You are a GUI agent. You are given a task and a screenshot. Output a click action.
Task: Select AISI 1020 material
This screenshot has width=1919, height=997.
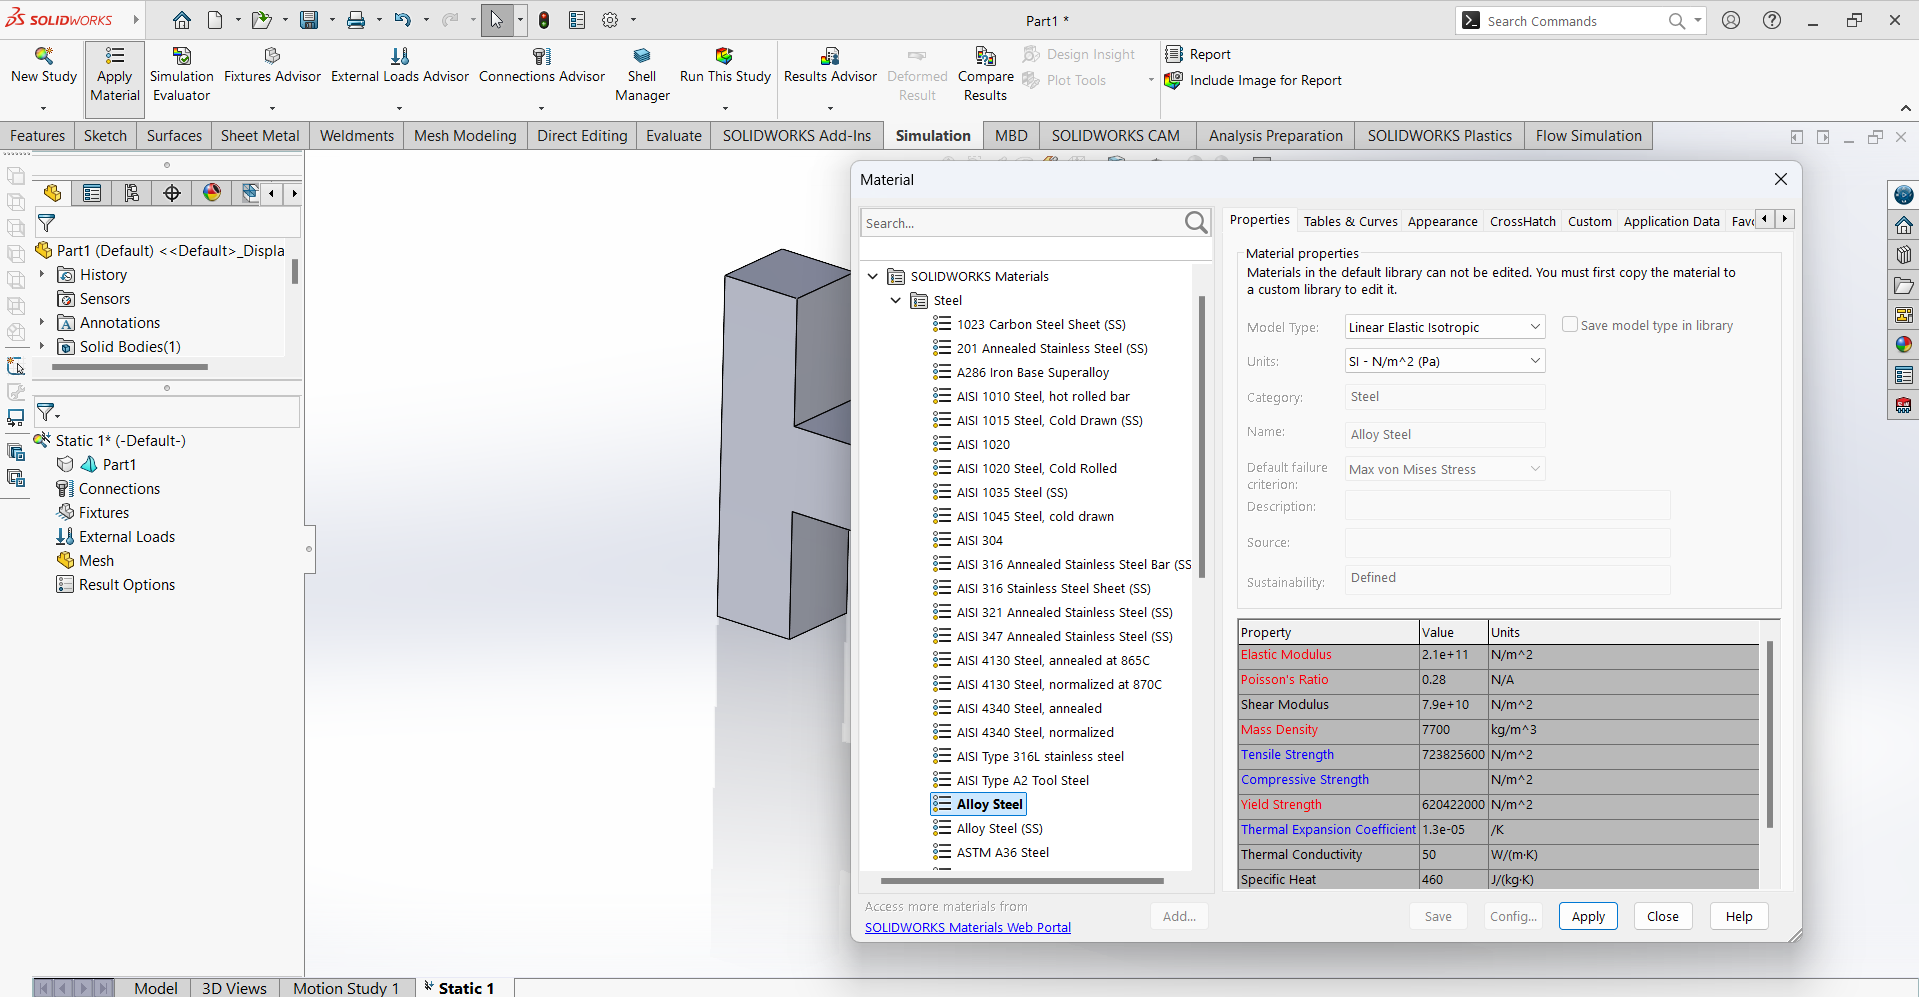click(x=983, y=444)
